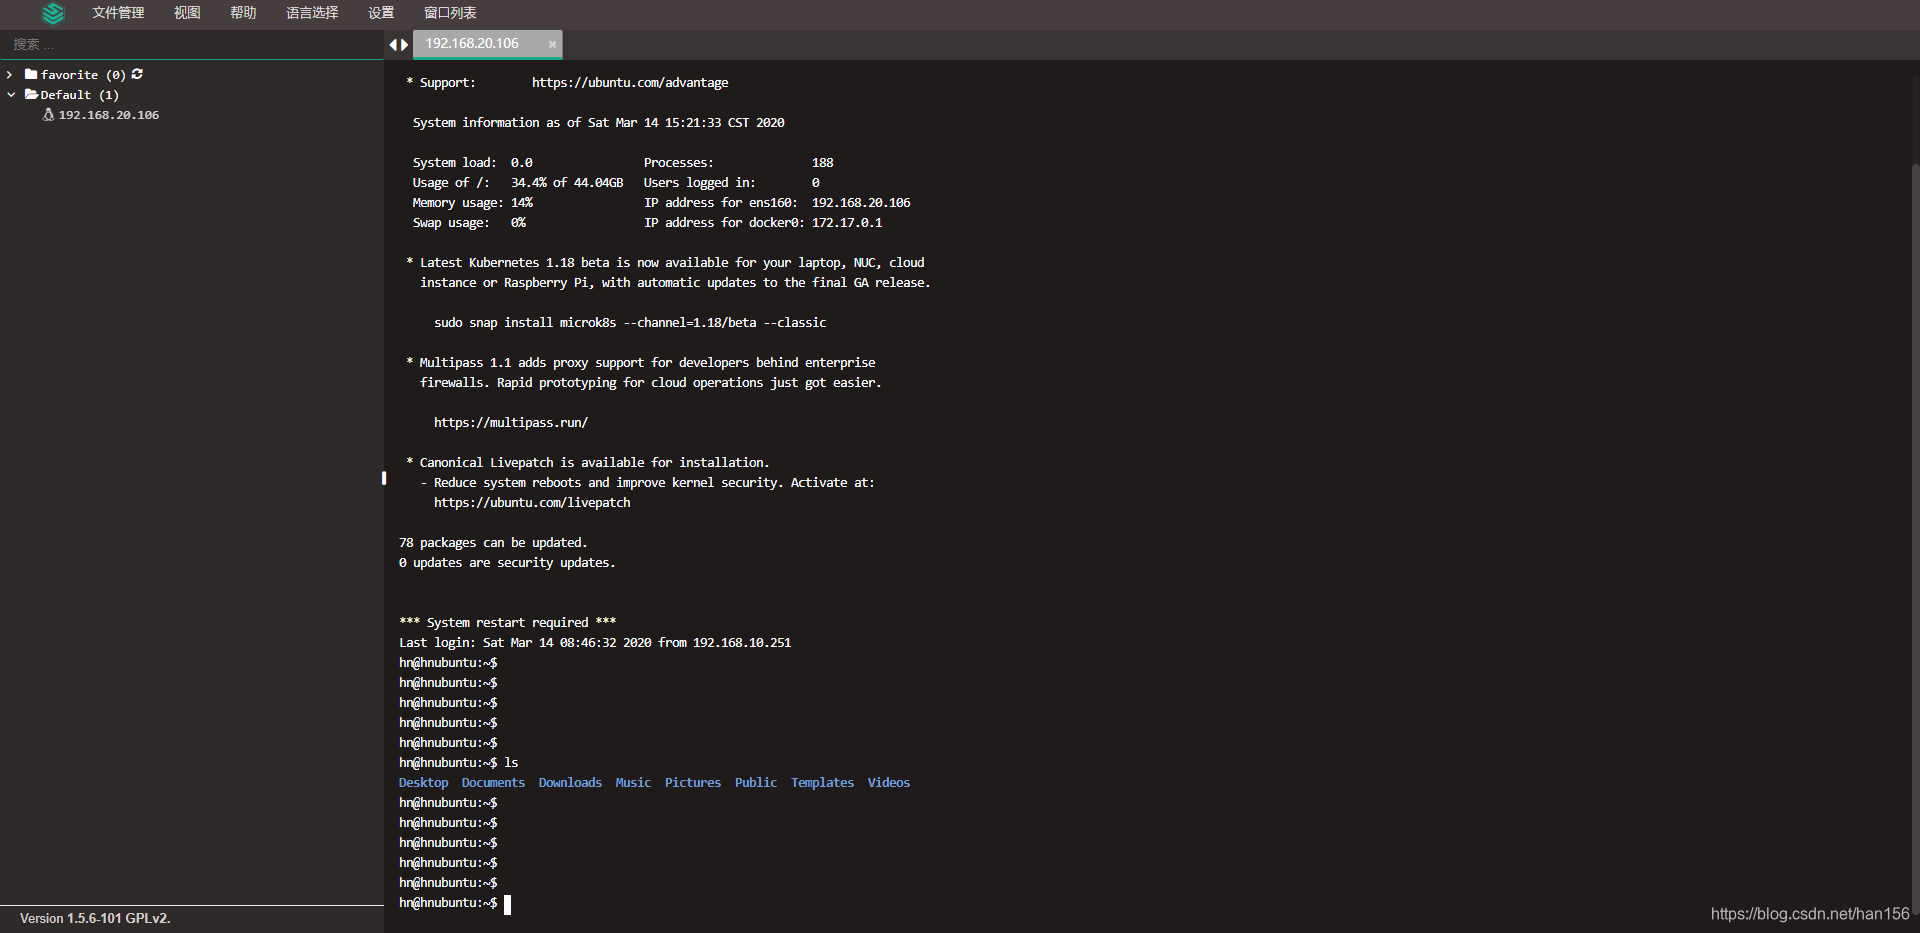Expand the favorite folder chevron
The height and width of the screenshot is (933, 1920).
tap(10, 75)
